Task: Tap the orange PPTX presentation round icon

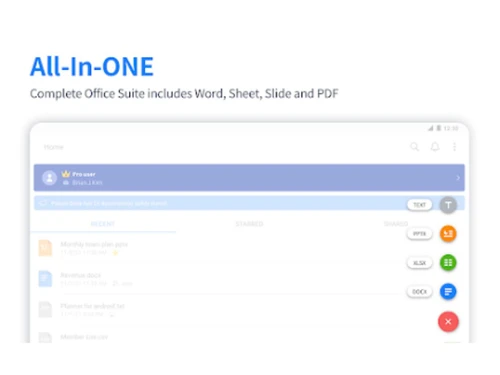Action: 448,234
